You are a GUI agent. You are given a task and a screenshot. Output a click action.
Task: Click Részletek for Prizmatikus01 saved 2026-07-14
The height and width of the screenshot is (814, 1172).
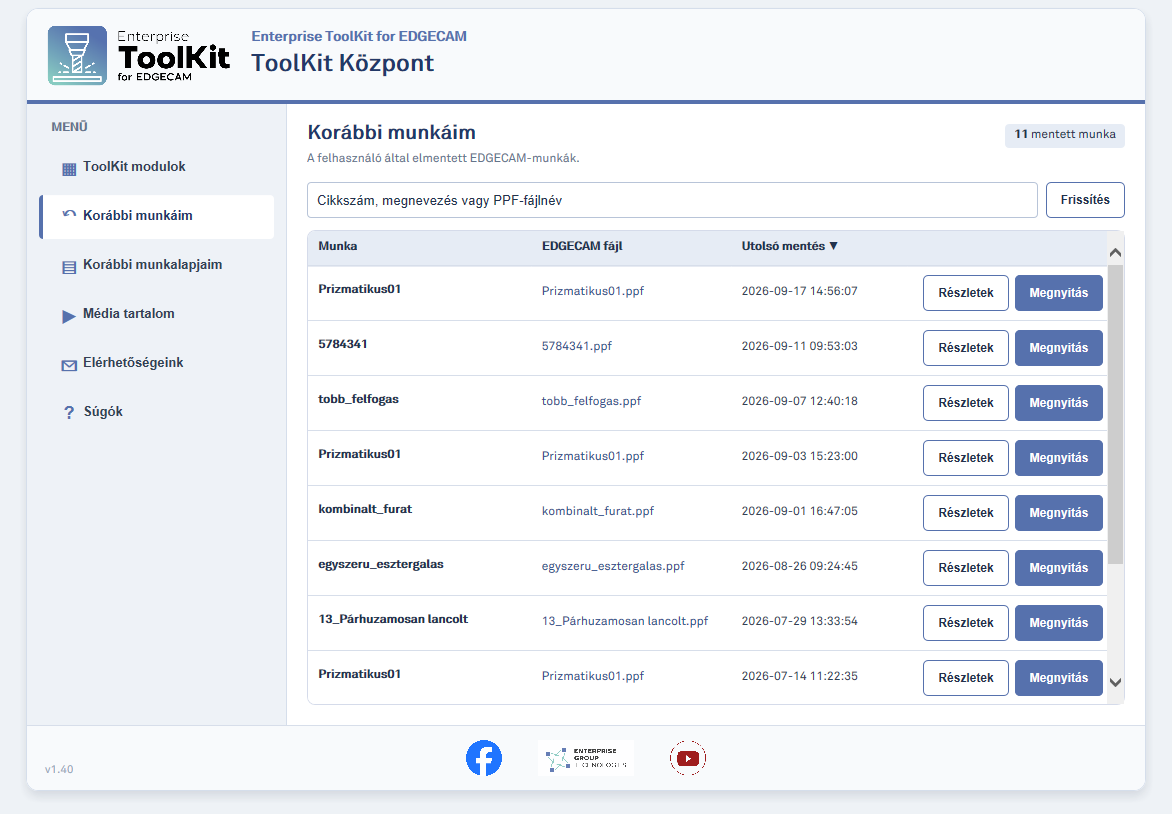pos(966,678)
